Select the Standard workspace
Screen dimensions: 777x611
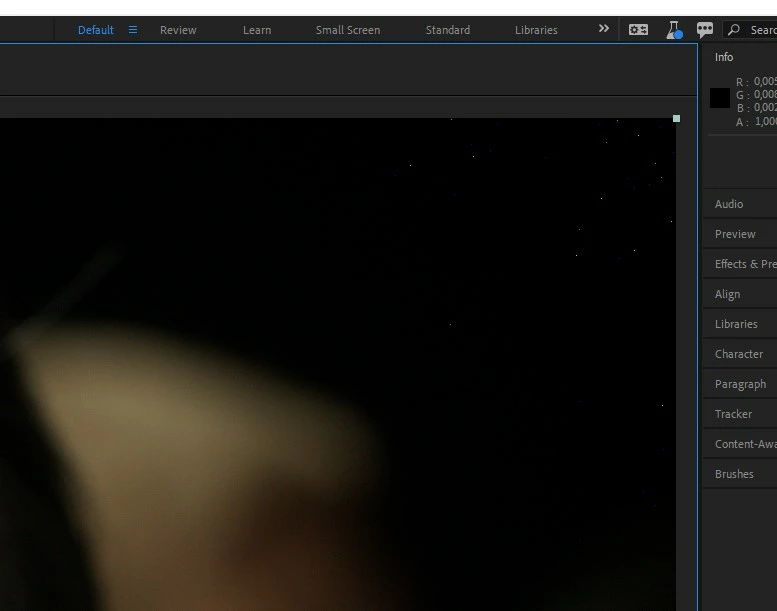pos(447,30)
